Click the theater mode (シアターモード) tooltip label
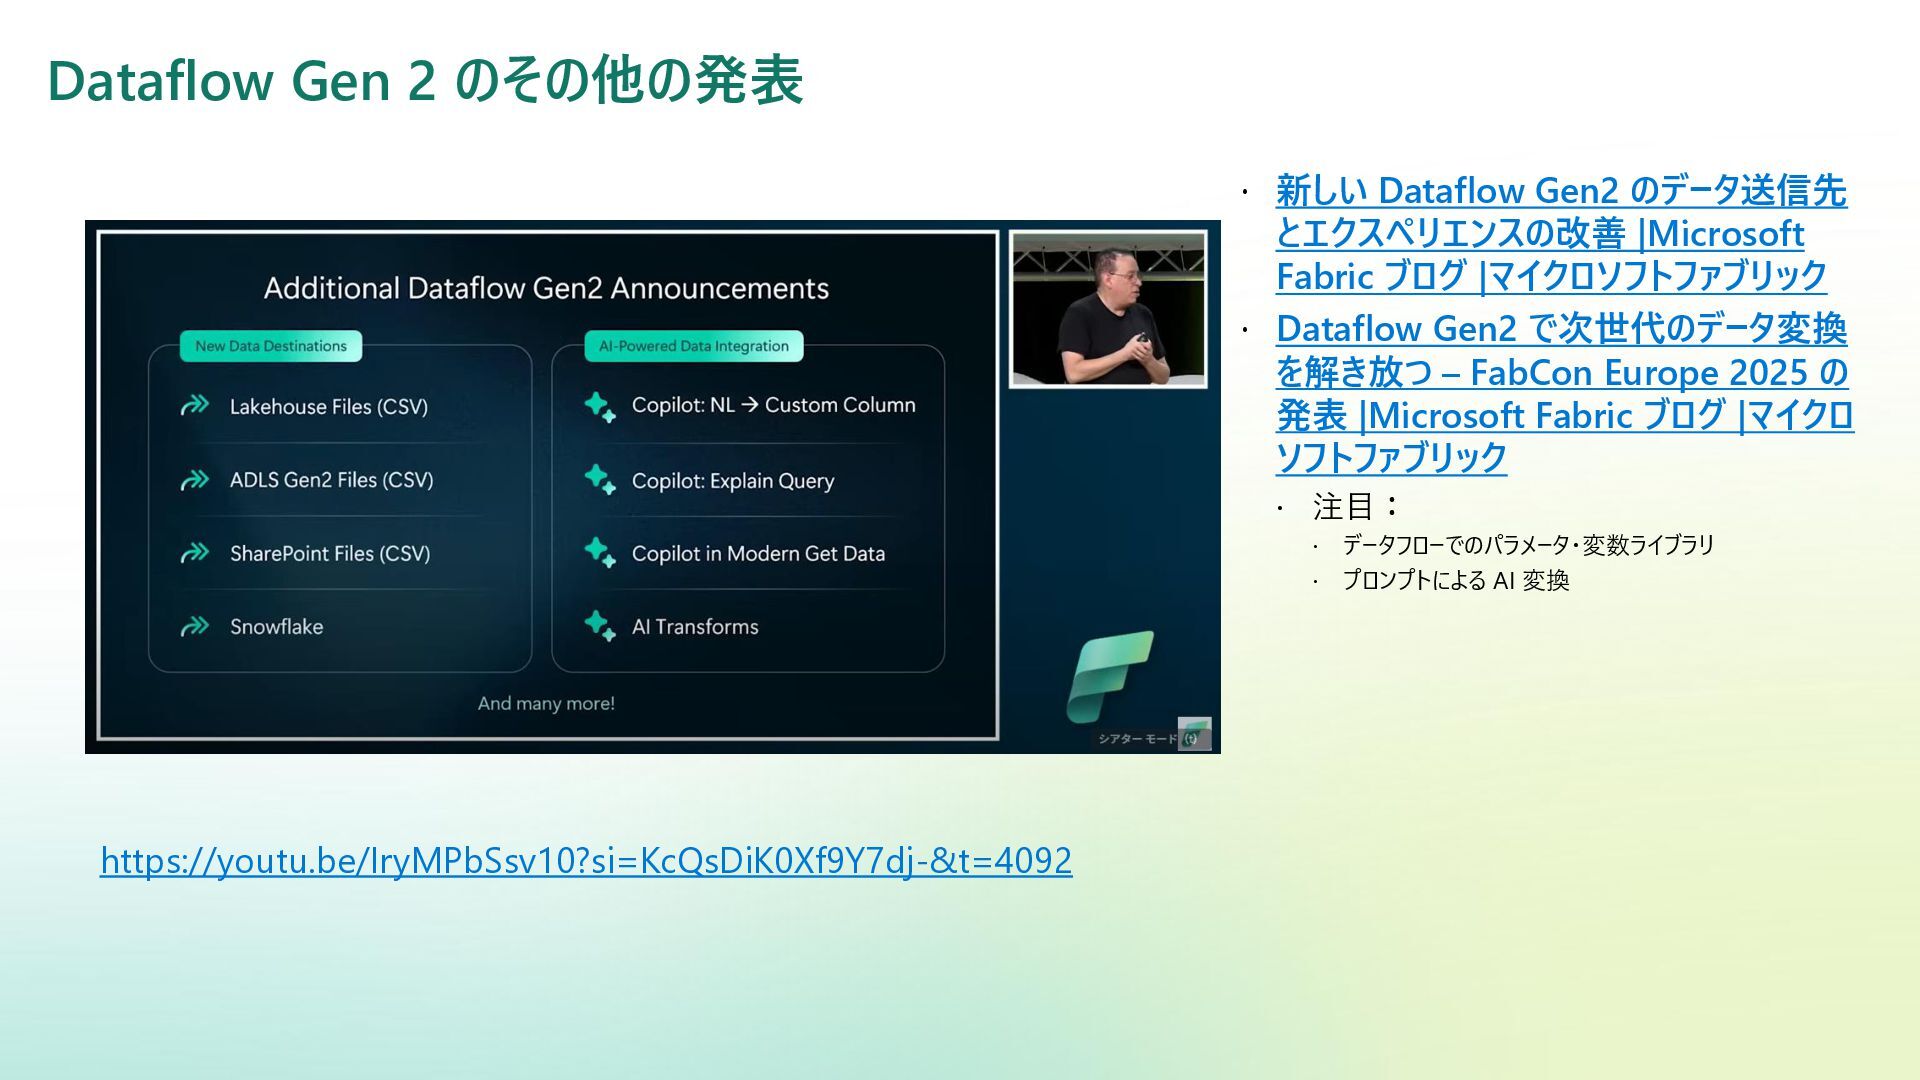 click(1137, 739)
